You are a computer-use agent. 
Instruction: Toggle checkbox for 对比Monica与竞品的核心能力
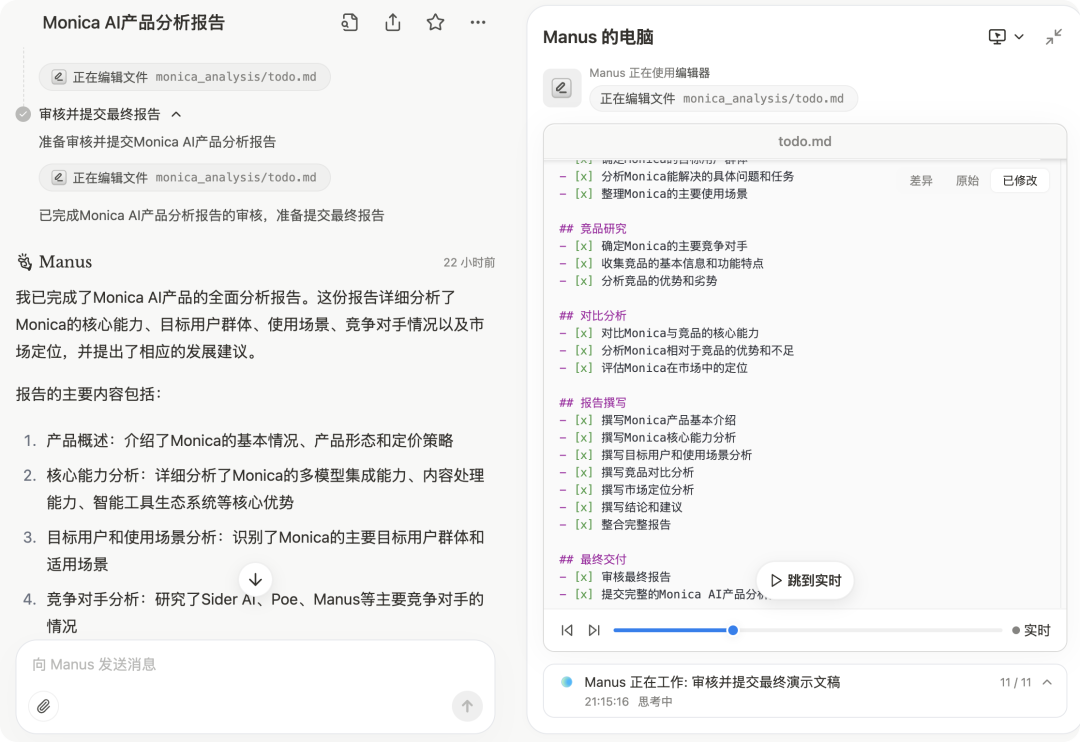pos(583,333)
